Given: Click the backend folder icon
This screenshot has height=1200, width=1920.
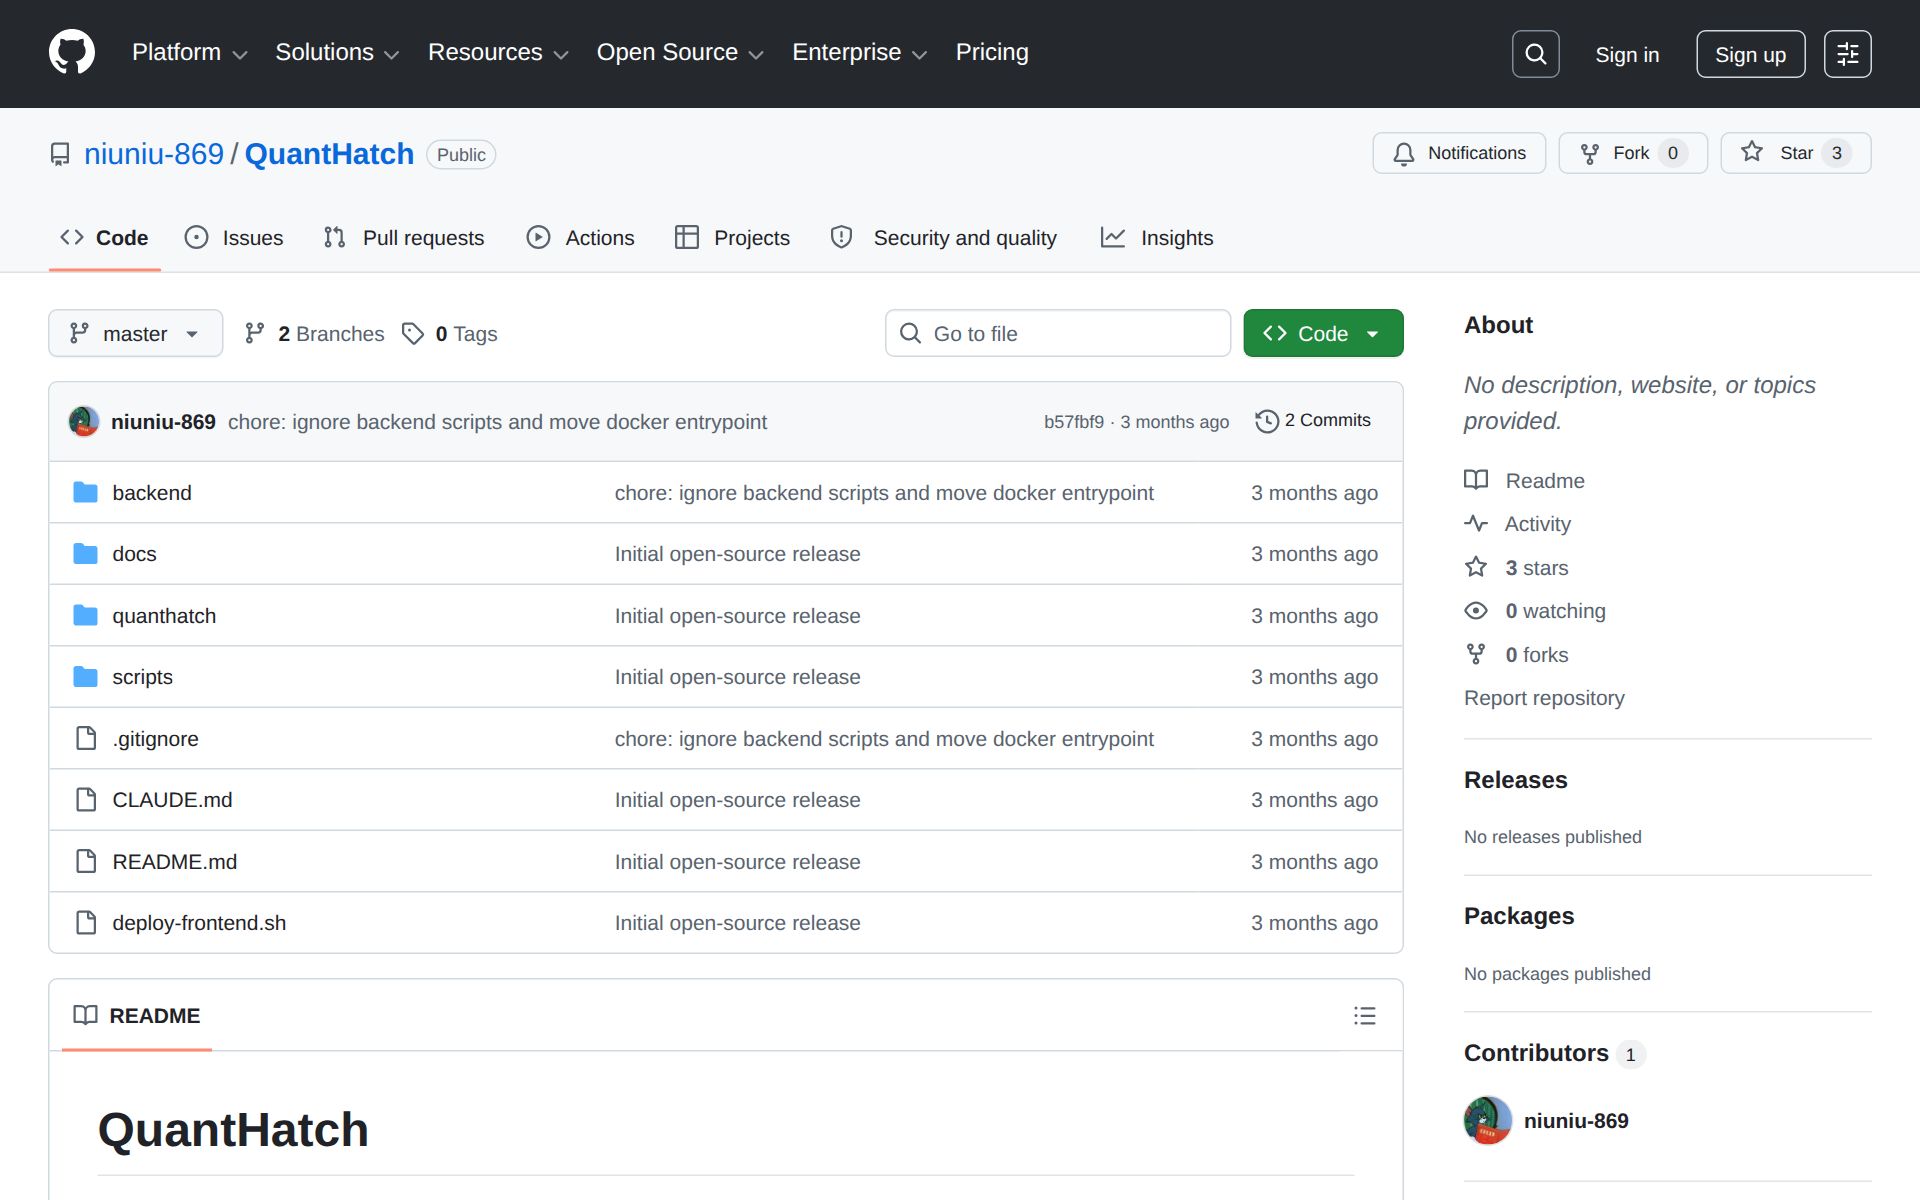Looking at the screenshot, I should 86,492.
